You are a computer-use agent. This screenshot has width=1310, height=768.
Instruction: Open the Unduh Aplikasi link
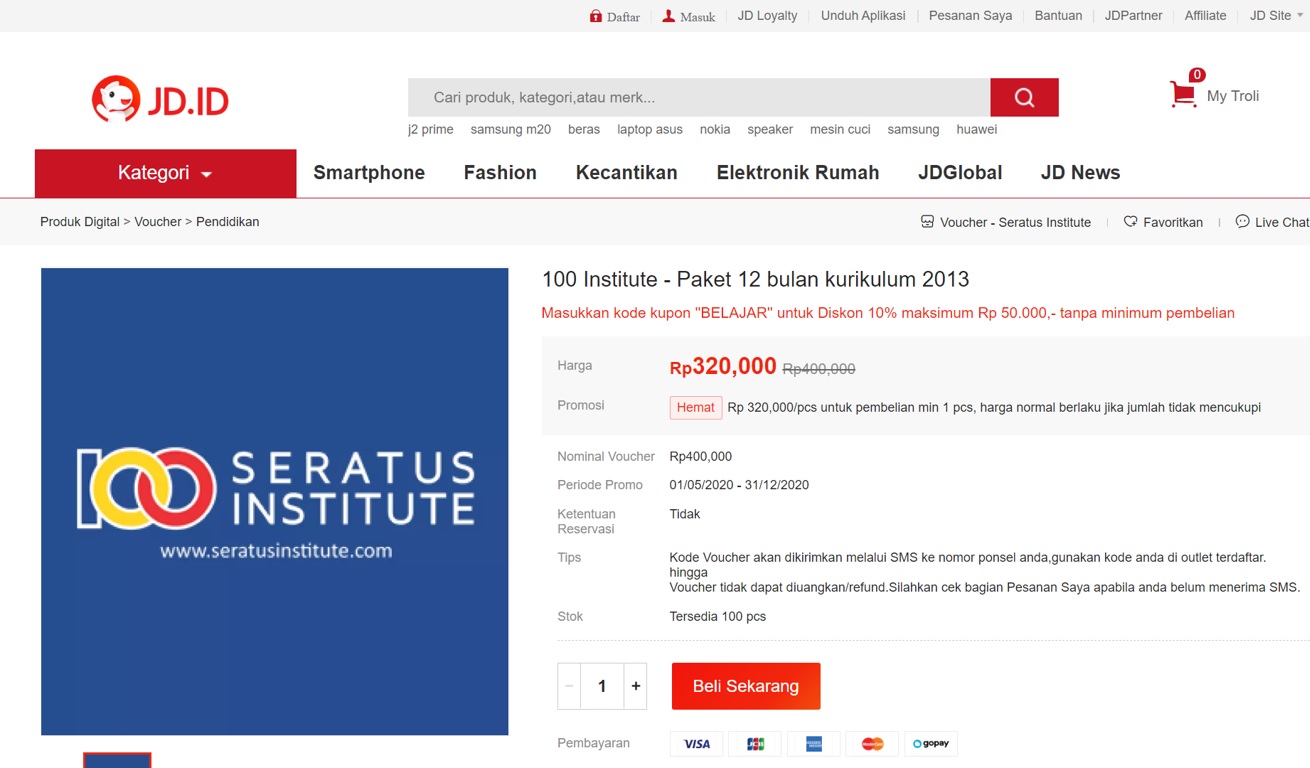pos(863,16)
